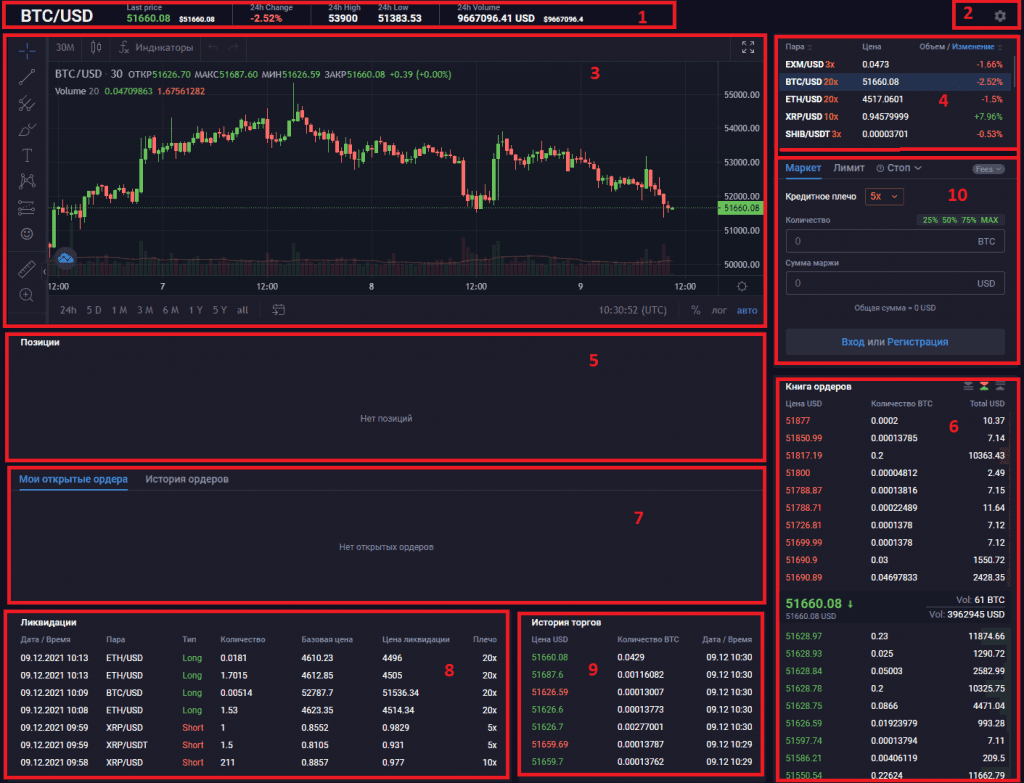Click the Регистрация registration link
The image size is (1024, 783).
[x=918, y=342]
